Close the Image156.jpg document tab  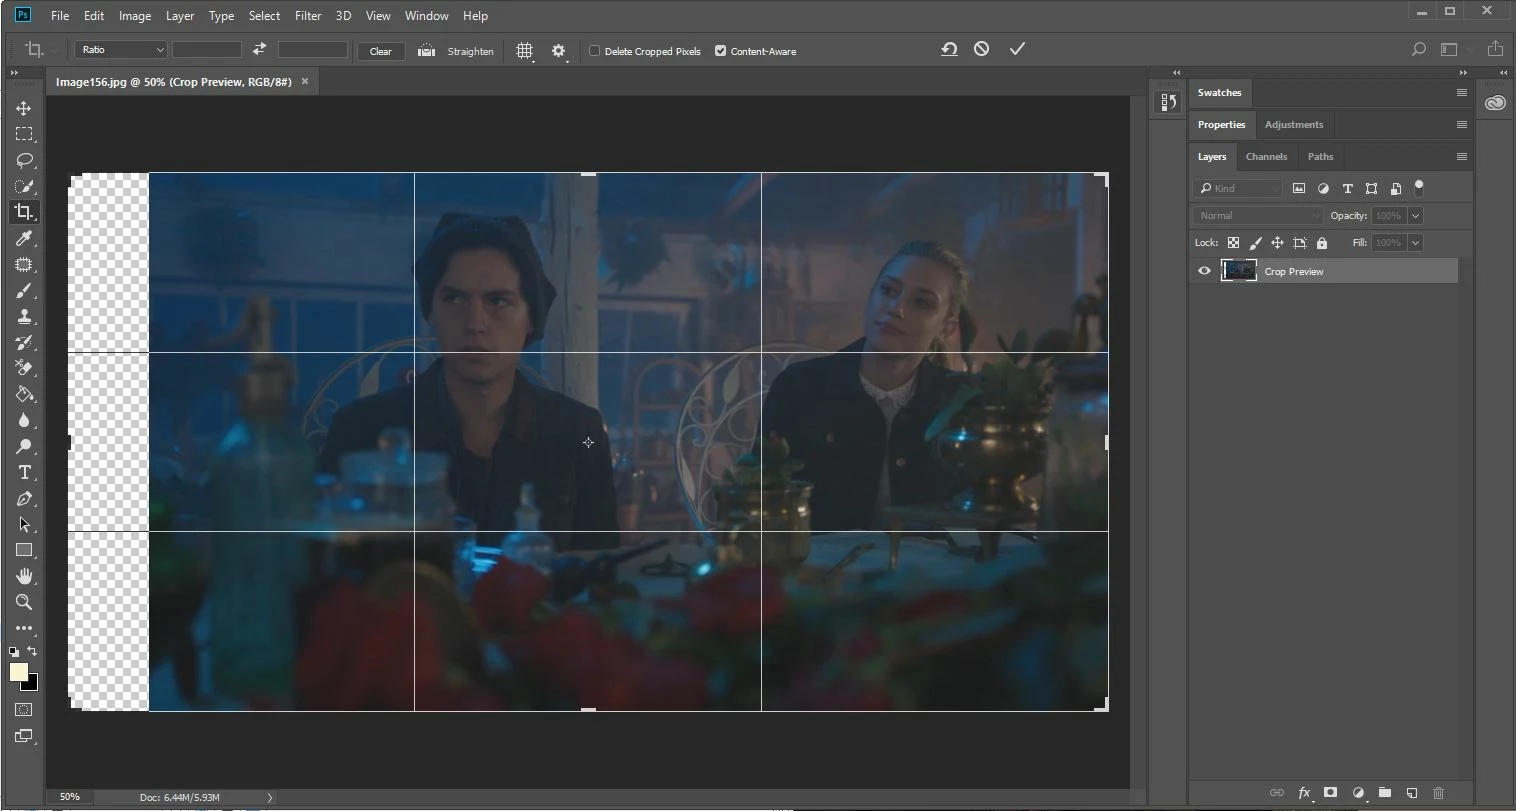coord(305,82)
